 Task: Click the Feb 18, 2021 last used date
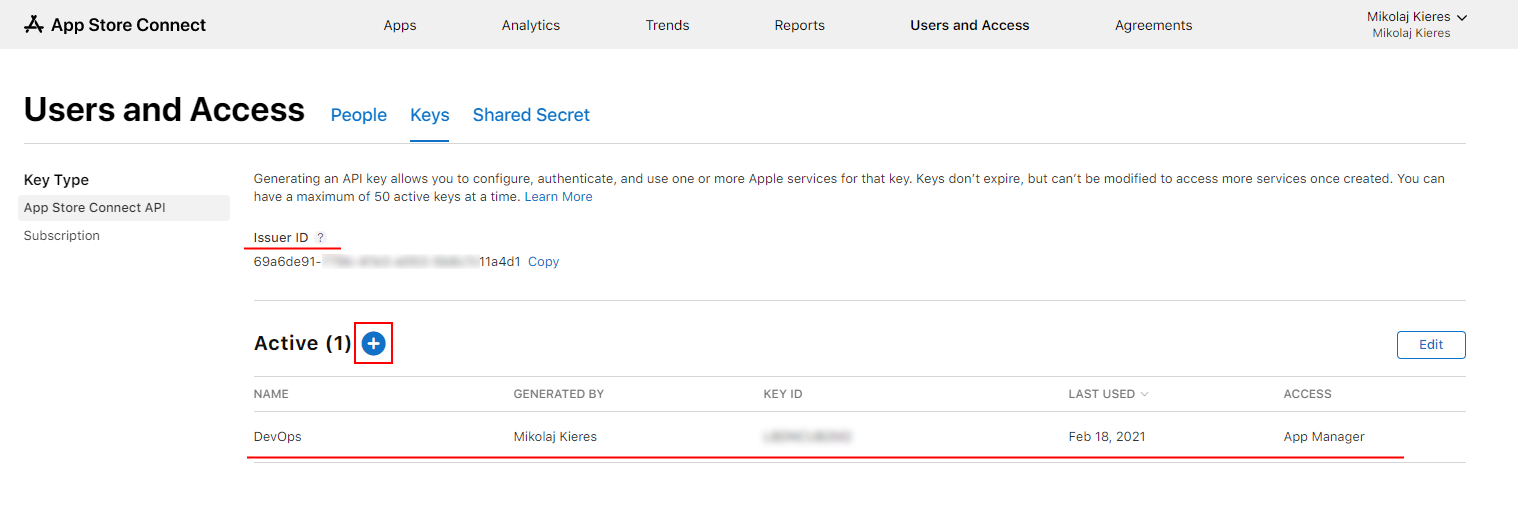click(1107, 437)
